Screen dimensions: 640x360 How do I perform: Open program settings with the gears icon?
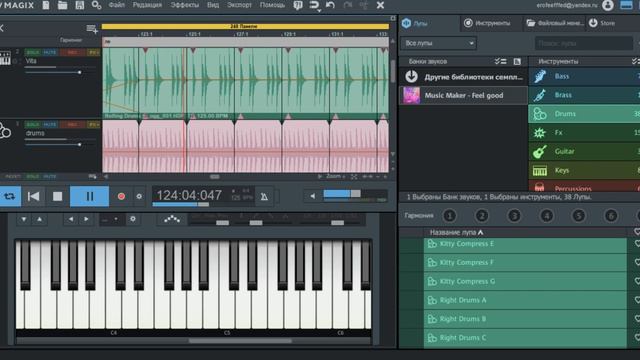click(x=96, y=5)
